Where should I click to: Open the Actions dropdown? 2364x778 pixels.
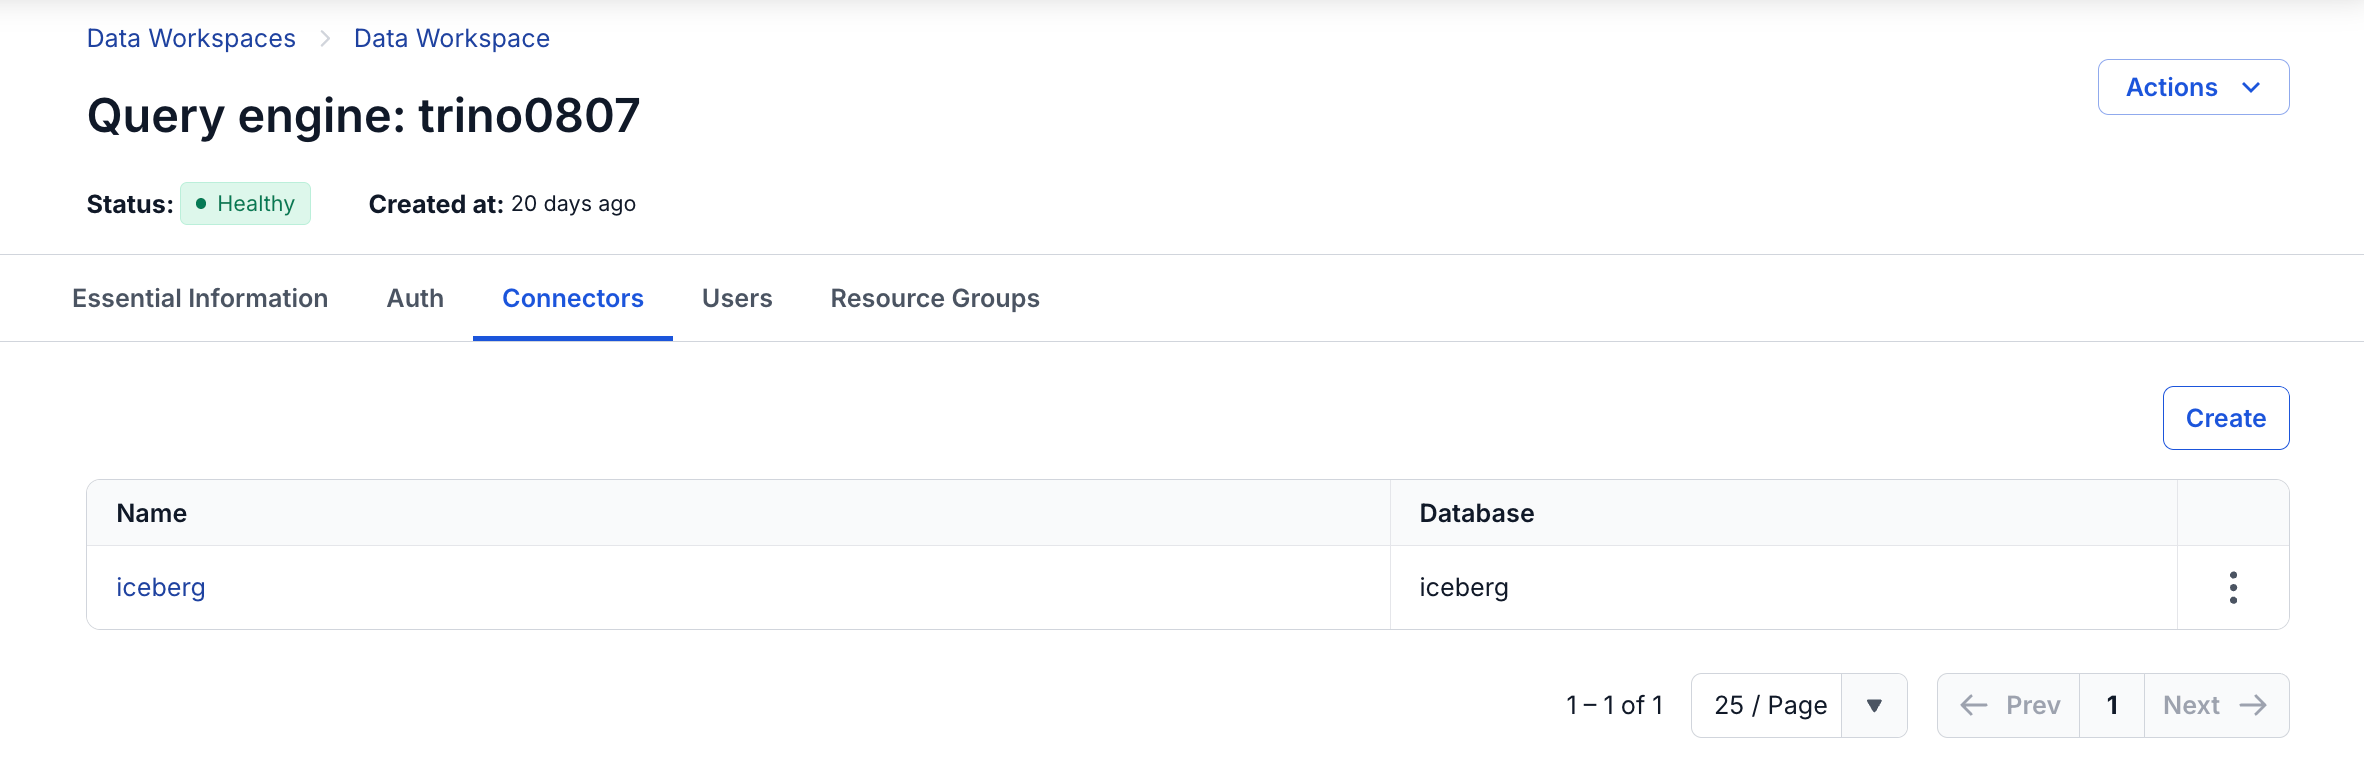(x=2193, y=87)
